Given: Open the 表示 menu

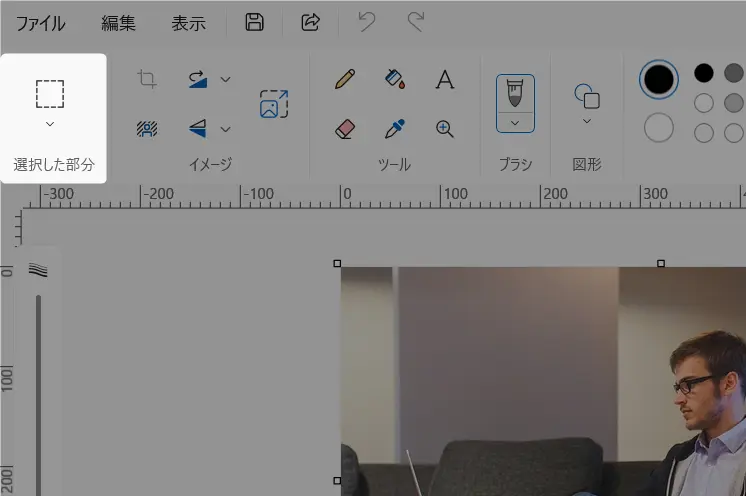Looking at the screenshot, I should coord(188,23).
